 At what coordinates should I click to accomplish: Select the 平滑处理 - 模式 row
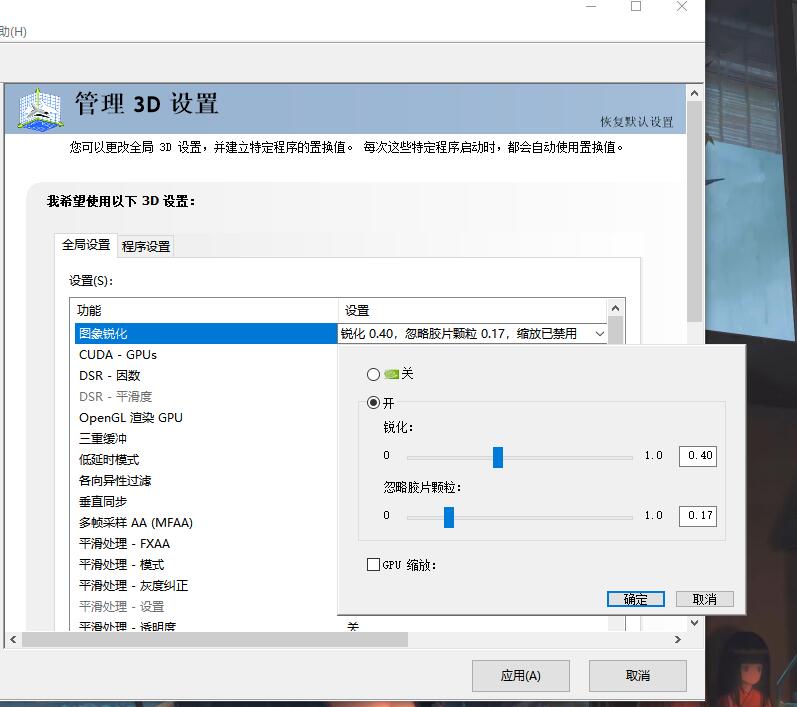(206, 565)
